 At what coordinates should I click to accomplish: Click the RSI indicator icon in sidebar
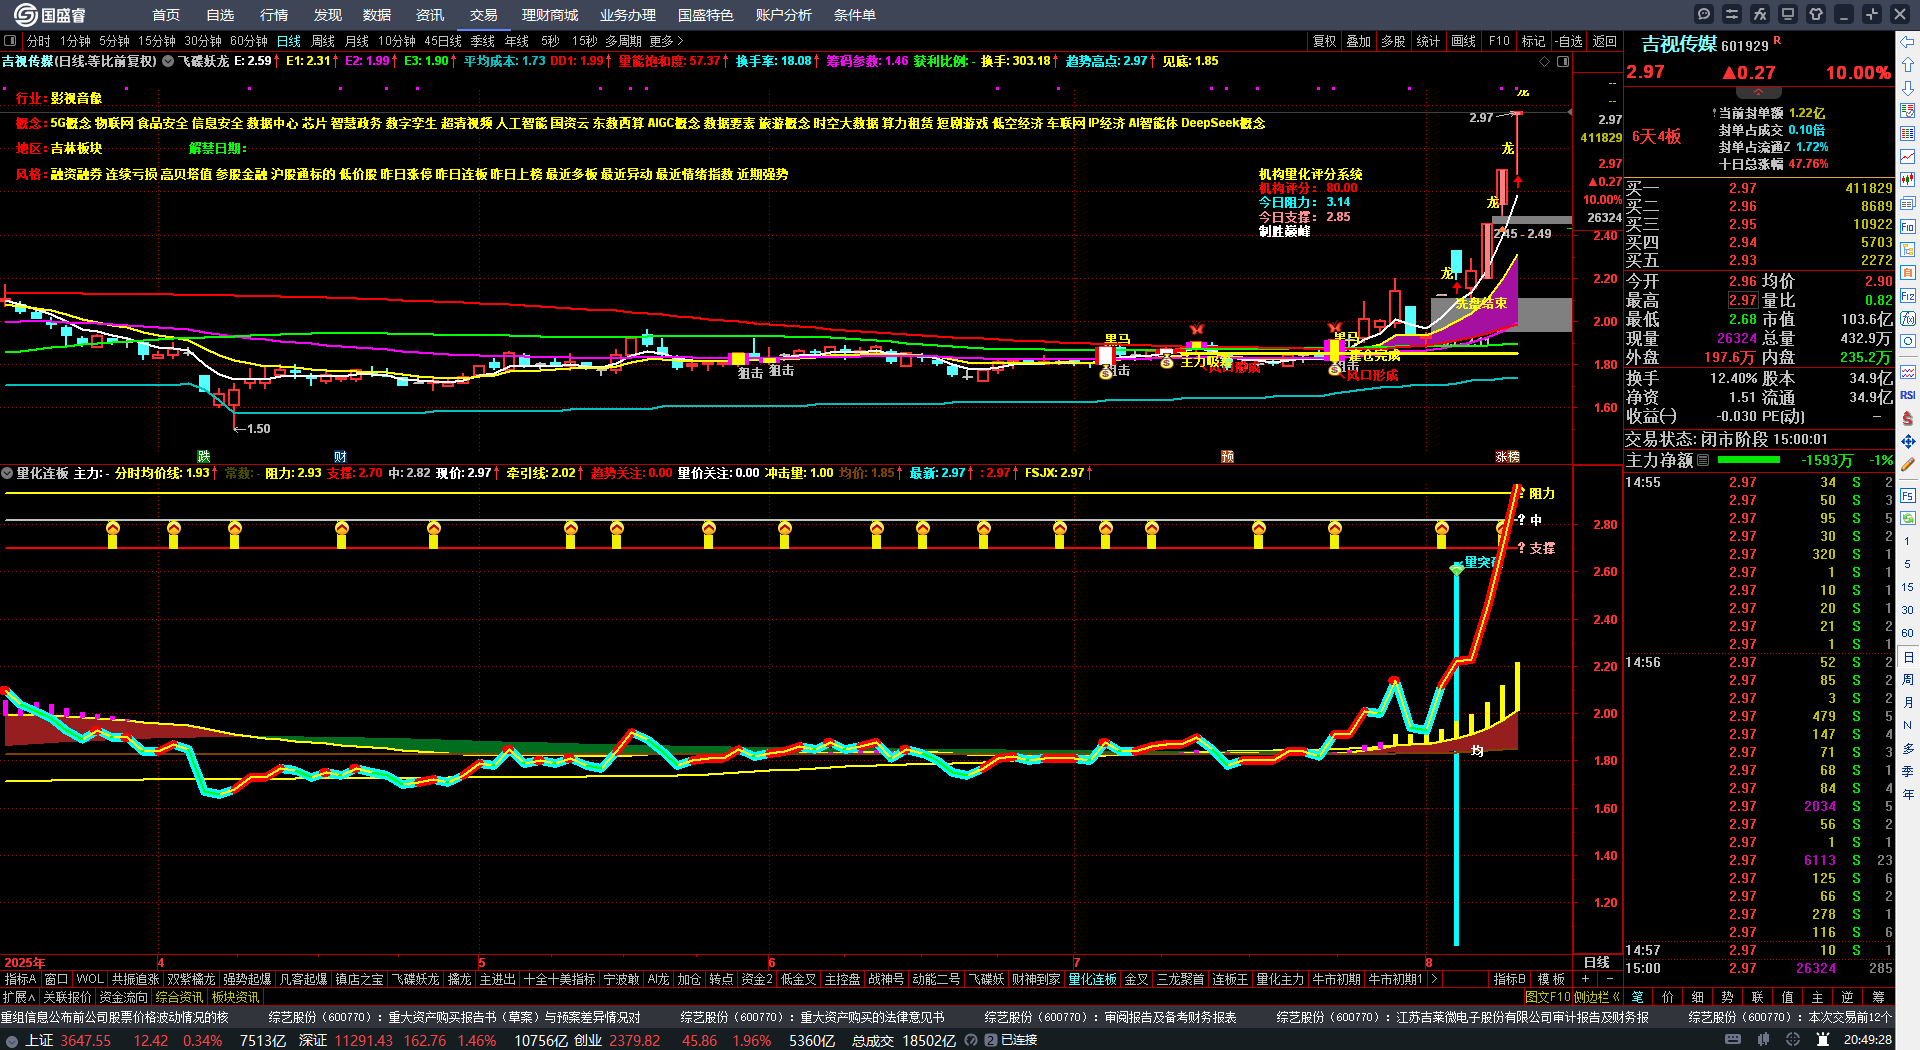[x=1908, y=395]
